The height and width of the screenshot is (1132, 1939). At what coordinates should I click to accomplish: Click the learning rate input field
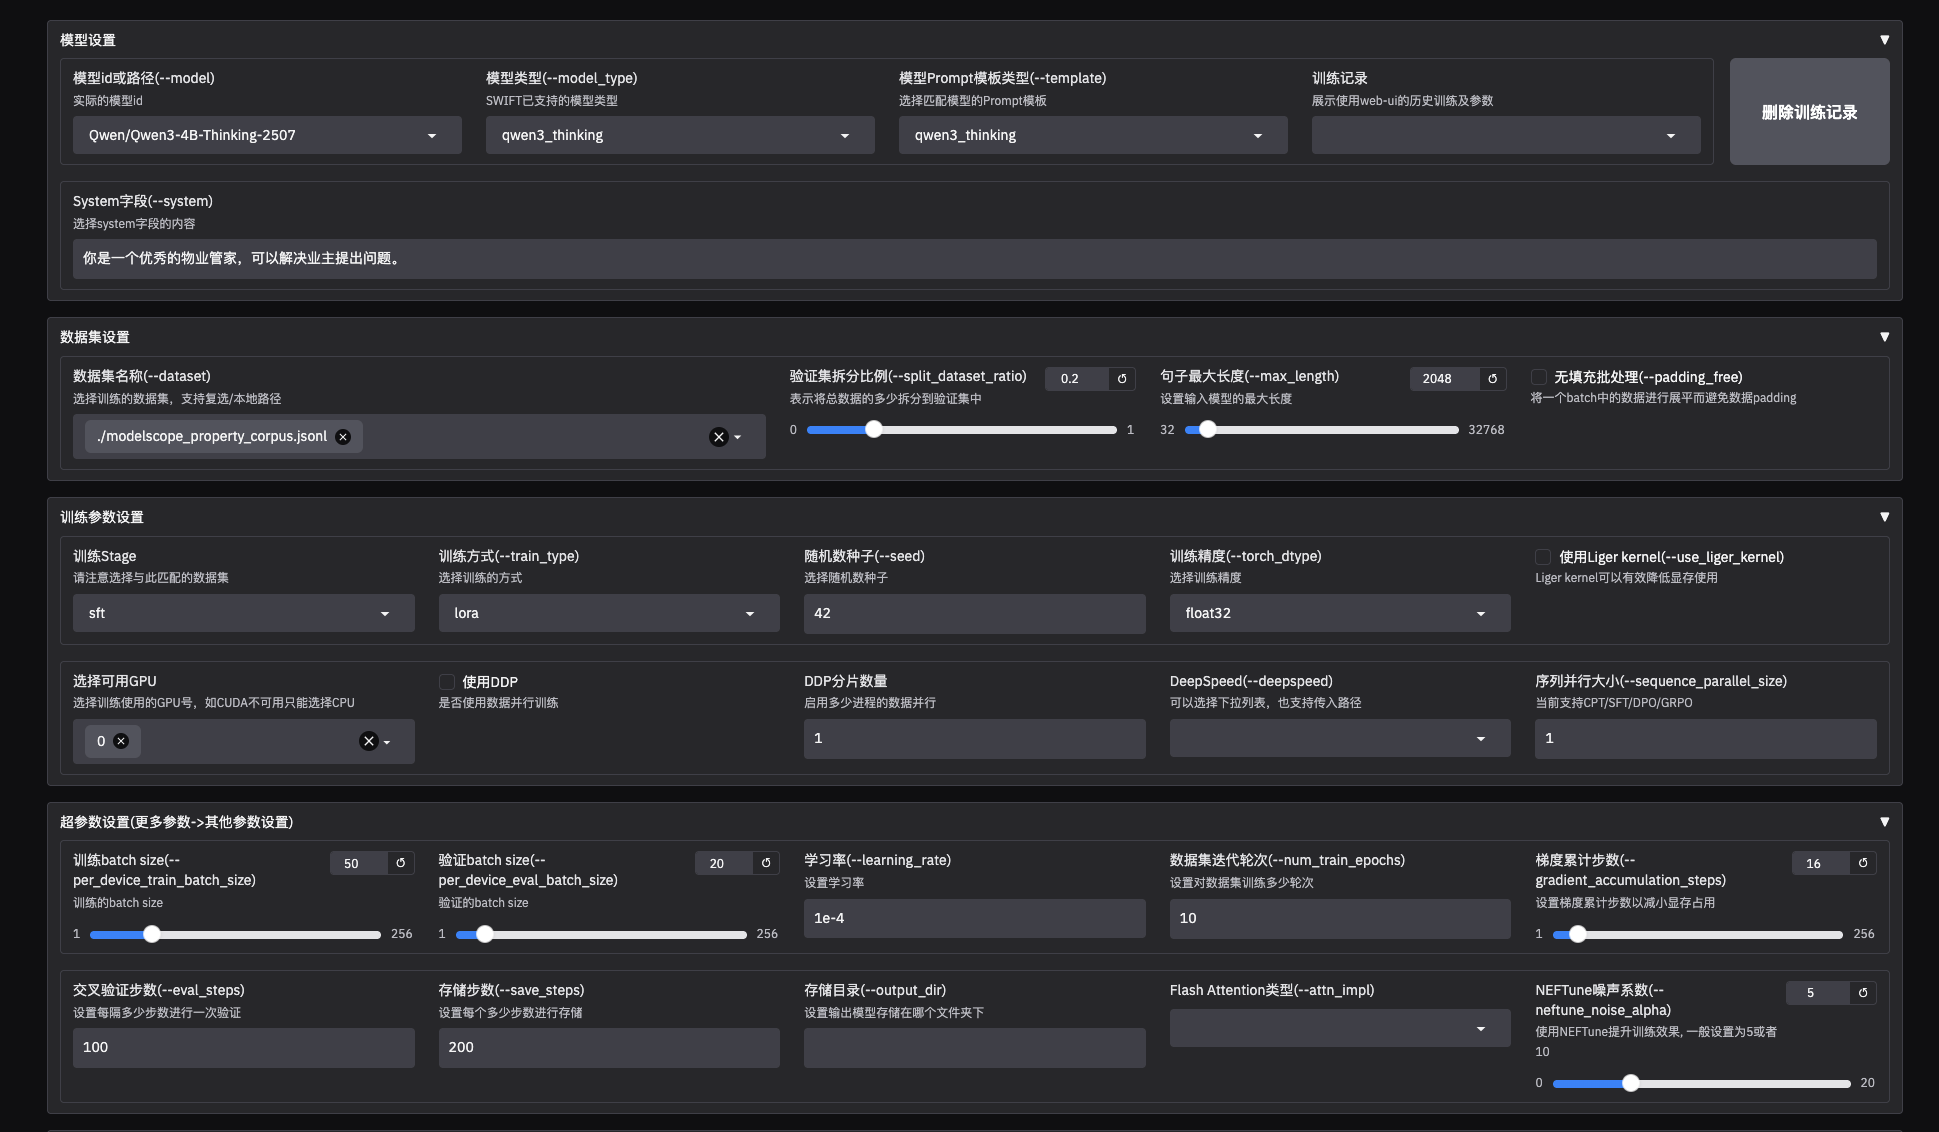[974, 918]
